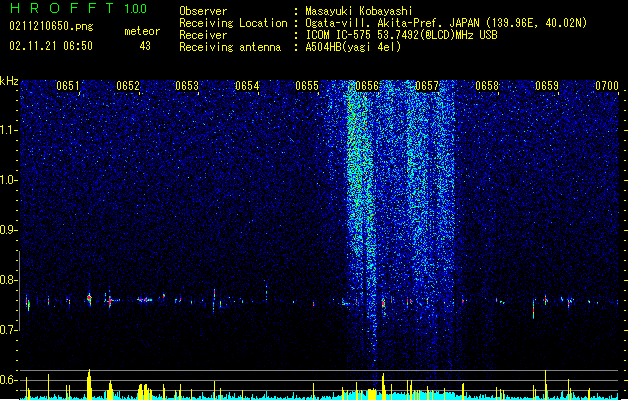The height and width of the screenshot is (400, 629).
Task: Click the 0652 time marker
Action: [x=128, y=86]
